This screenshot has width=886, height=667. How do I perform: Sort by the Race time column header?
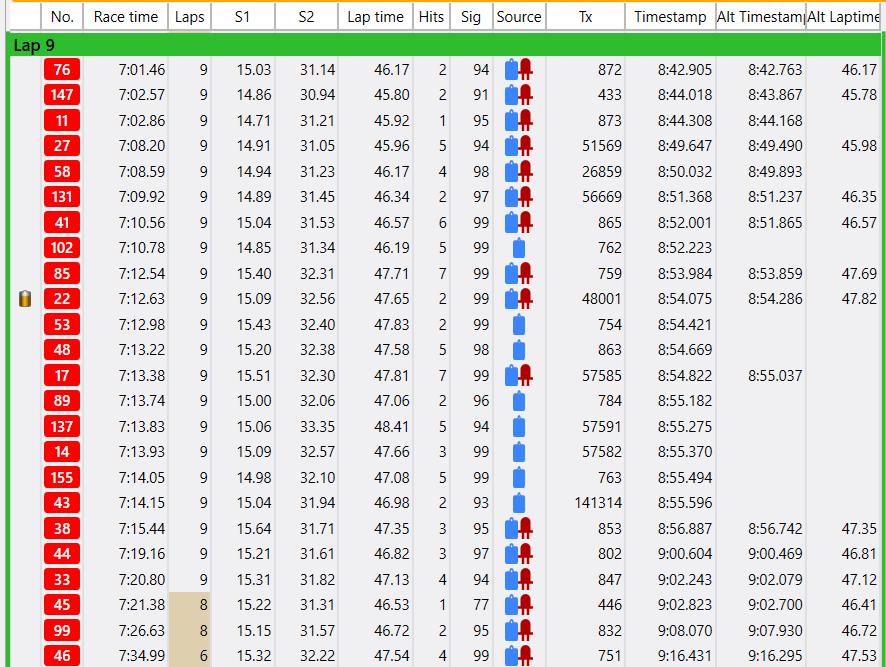125,17
